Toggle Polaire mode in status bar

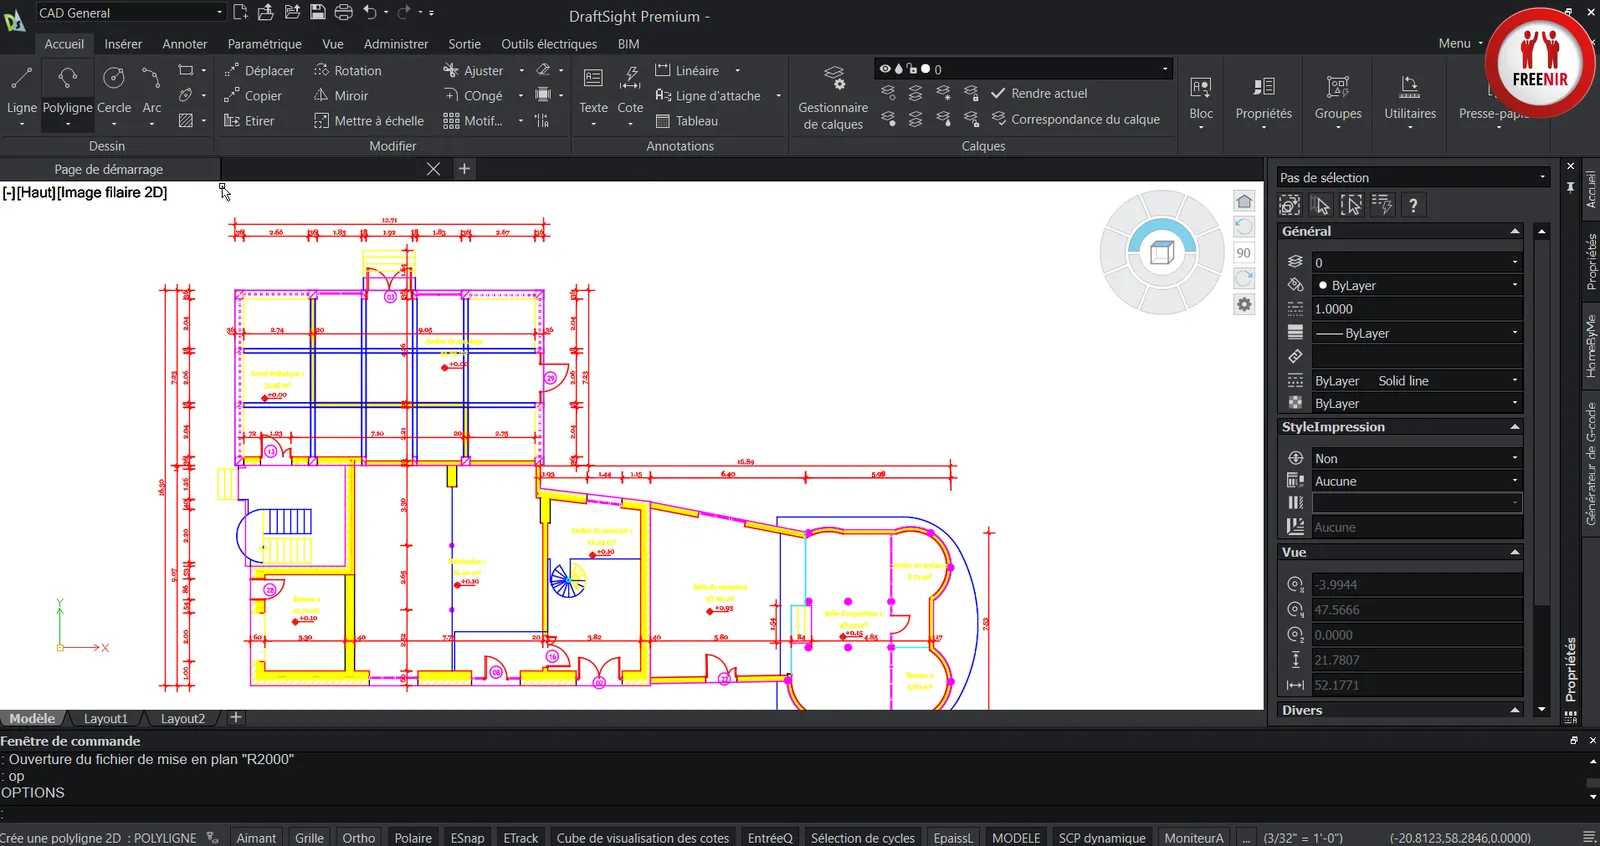coord(413,838)
